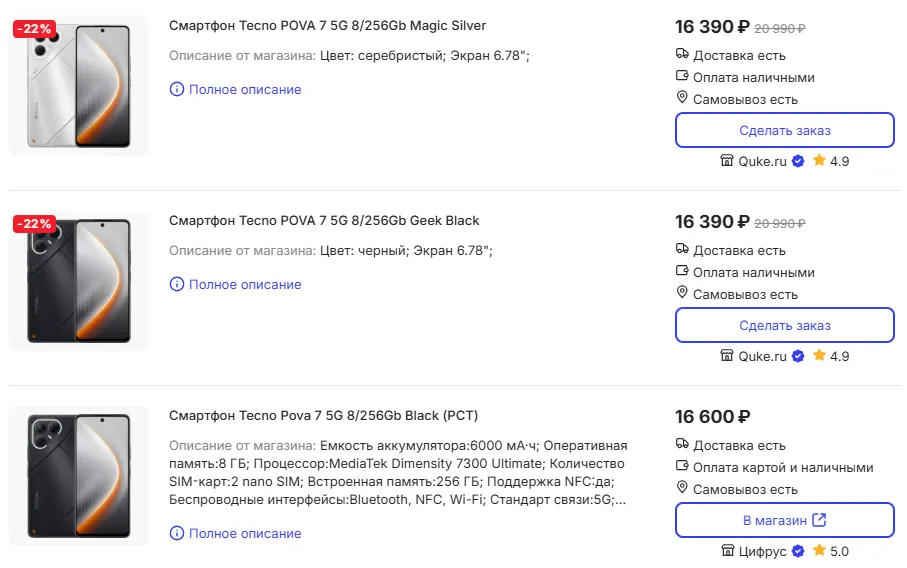The width and height of the screenshot is (907, 568).
Task: Click external link icon in В магазин button
Action: [x=819, y=520]
